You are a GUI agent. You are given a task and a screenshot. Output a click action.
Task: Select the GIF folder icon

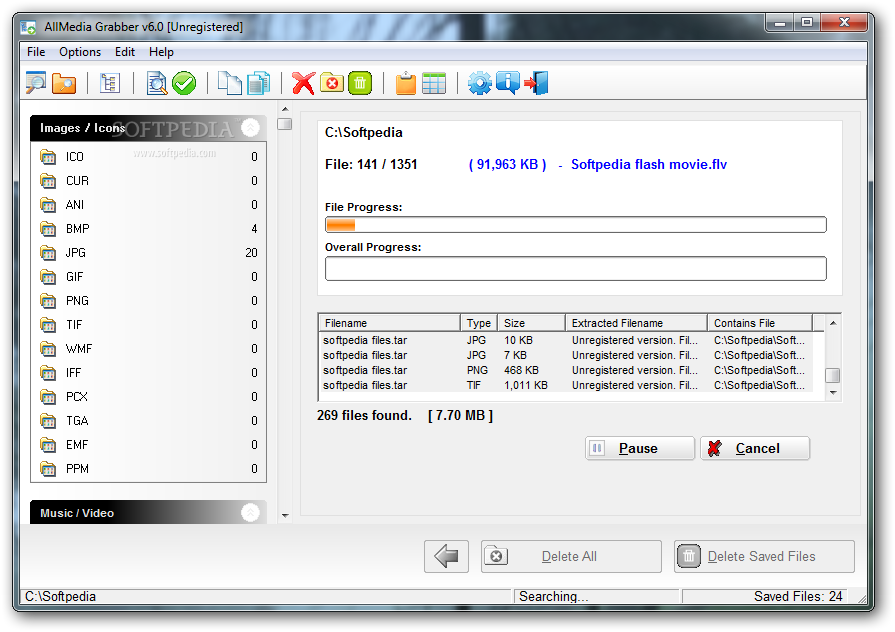tap(49, 276)
